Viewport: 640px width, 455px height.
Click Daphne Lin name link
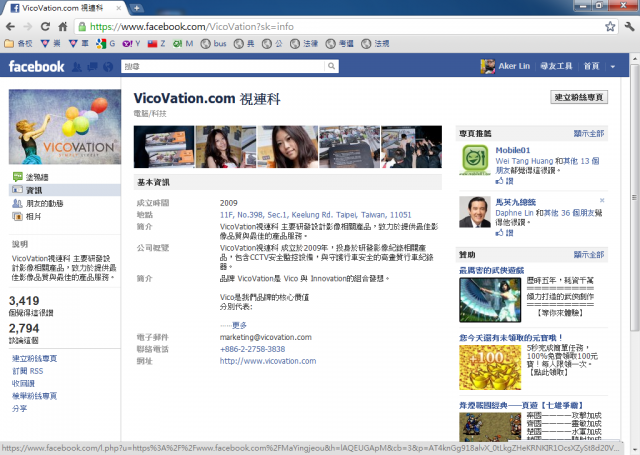point(514,213)
